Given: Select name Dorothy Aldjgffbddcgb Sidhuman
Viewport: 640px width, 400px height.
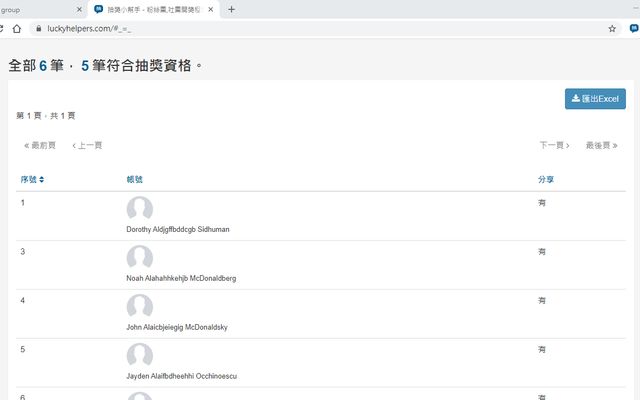Looking at the screenshot, I should [178, 229].
